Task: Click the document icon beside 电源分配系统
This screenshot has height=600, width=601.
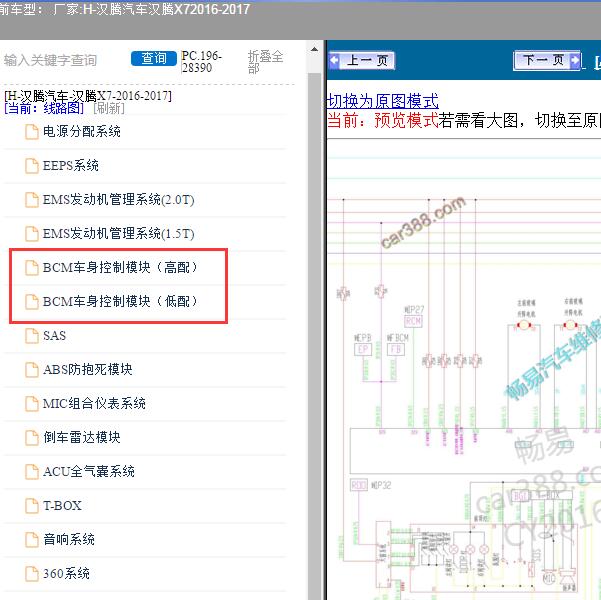Action: [x=31, y=132]
